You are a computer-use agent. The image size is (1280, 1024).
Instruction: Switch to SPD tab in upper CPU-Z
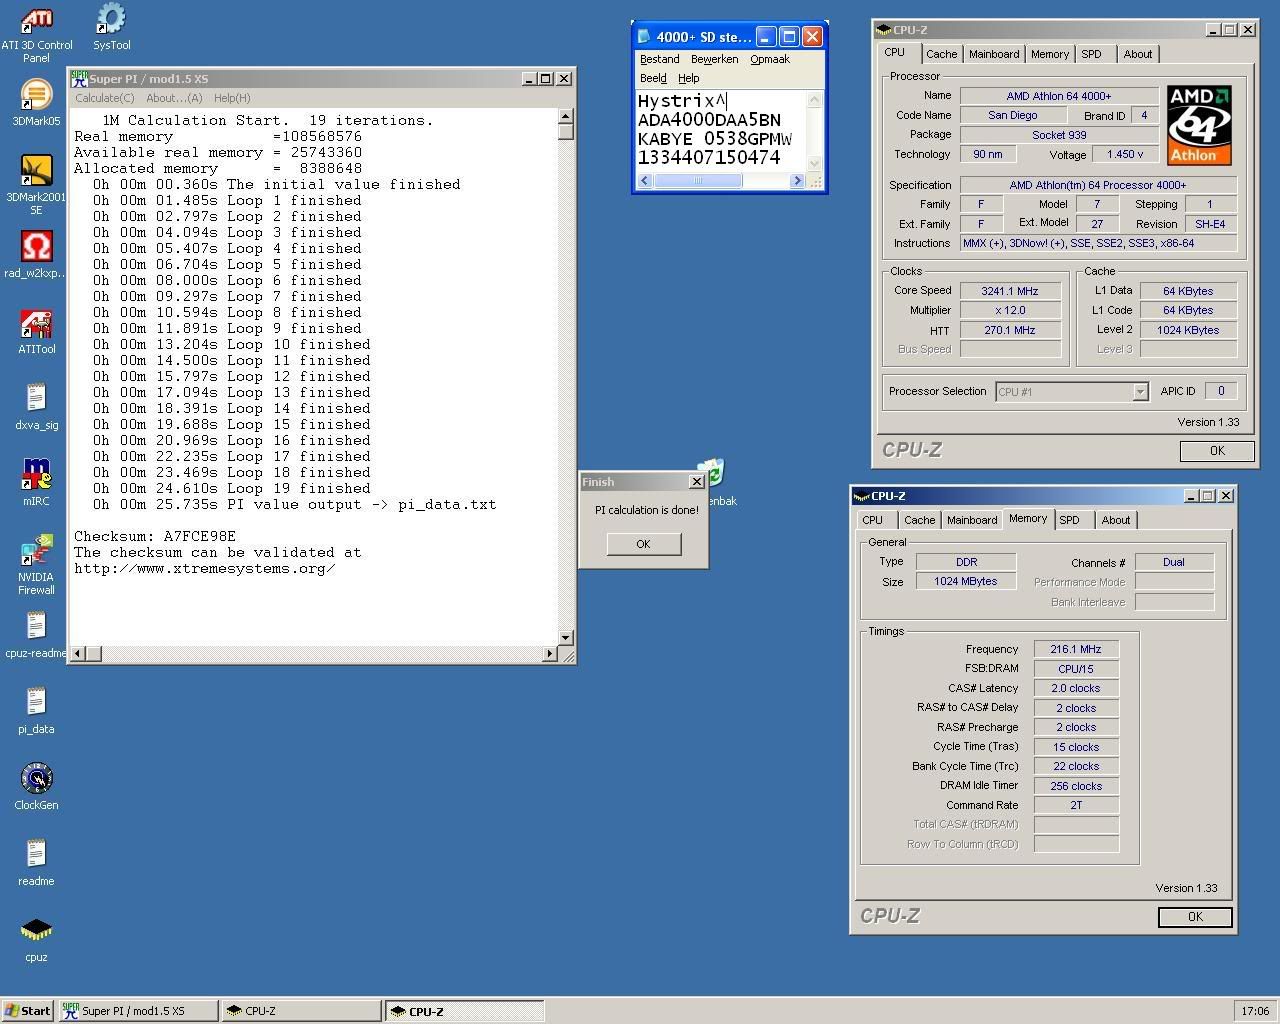tap(1092, 54)
